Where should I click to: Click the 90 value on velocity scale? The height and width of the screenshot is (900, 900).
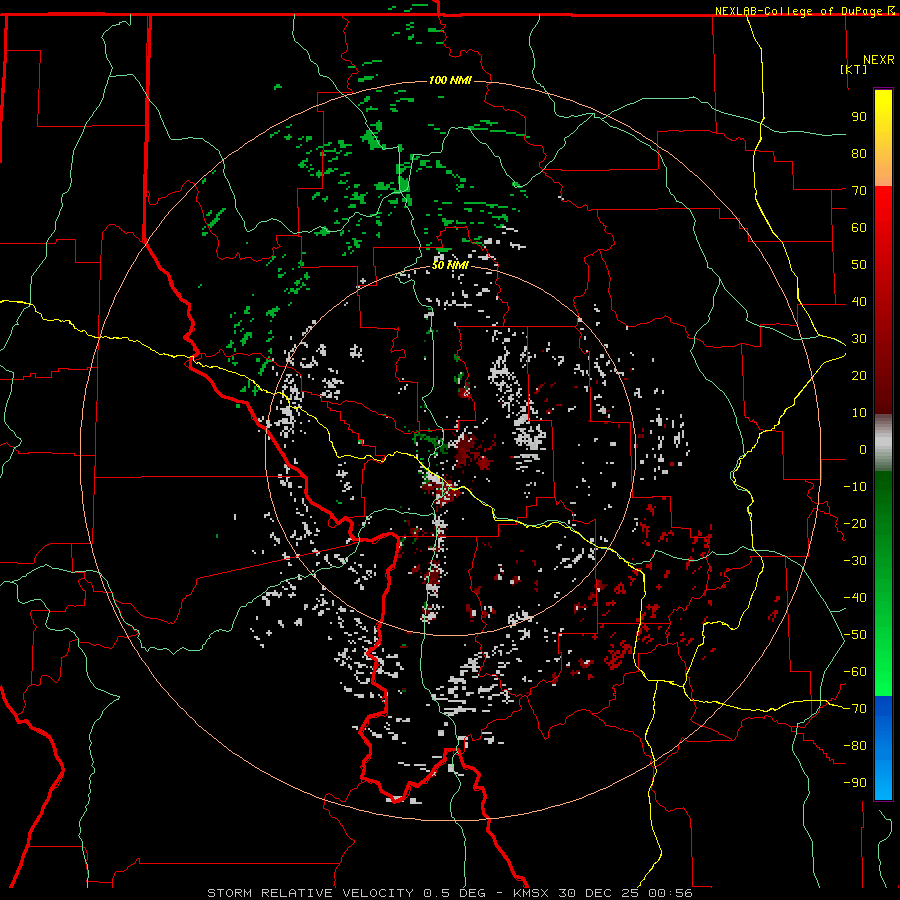tap(859, 117)
